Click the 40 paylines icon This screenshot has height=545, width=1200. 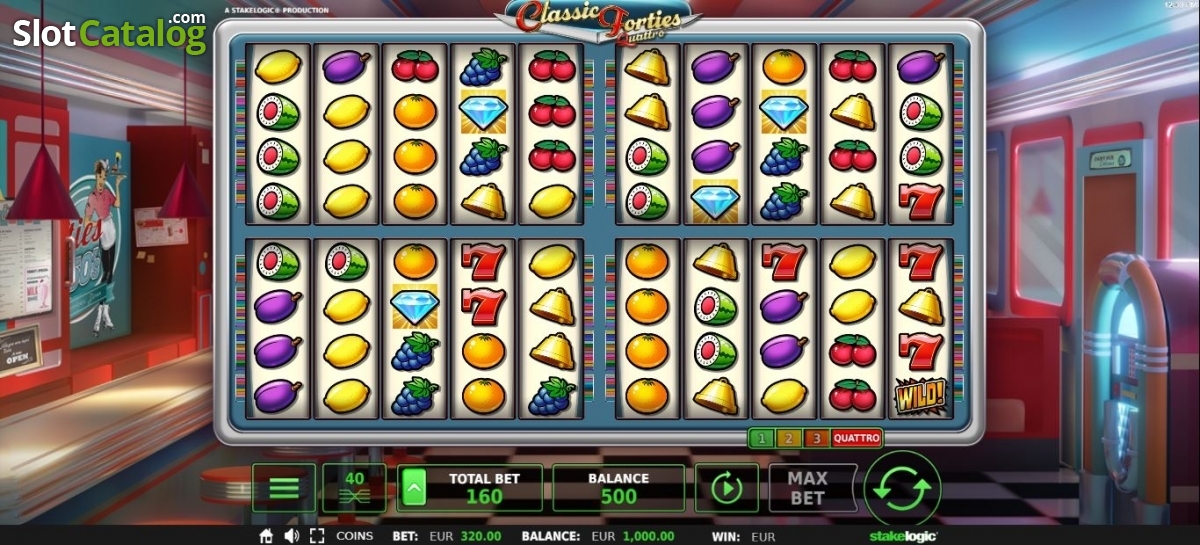pos(354,488)
